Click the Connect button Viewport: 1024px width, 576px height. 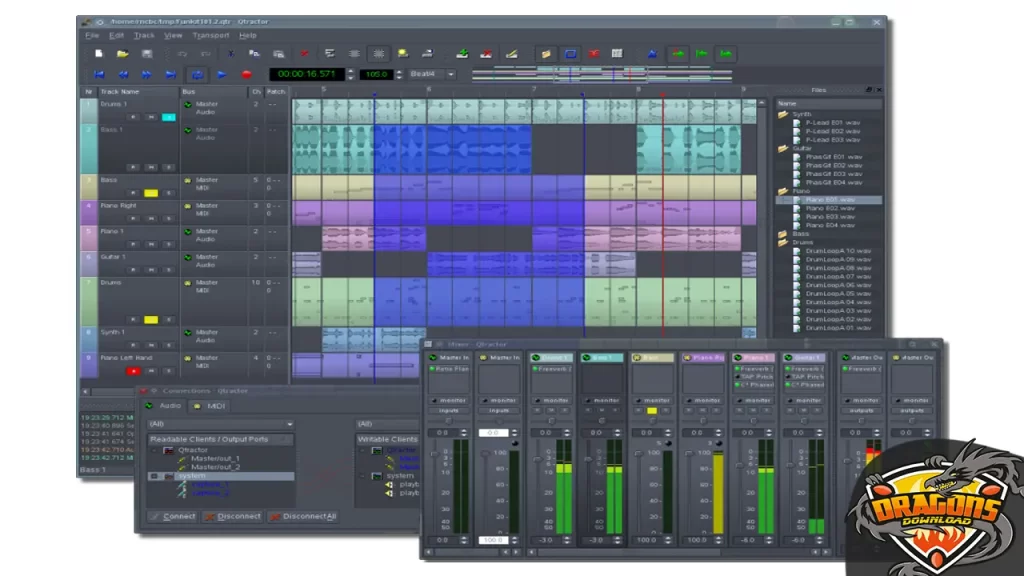click(173, 517)
